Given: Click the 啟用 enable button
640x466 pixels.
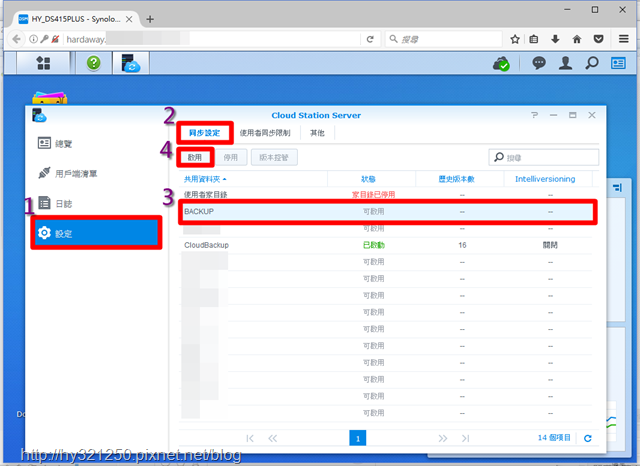Looking at the screenshot, I should [195, 158].
